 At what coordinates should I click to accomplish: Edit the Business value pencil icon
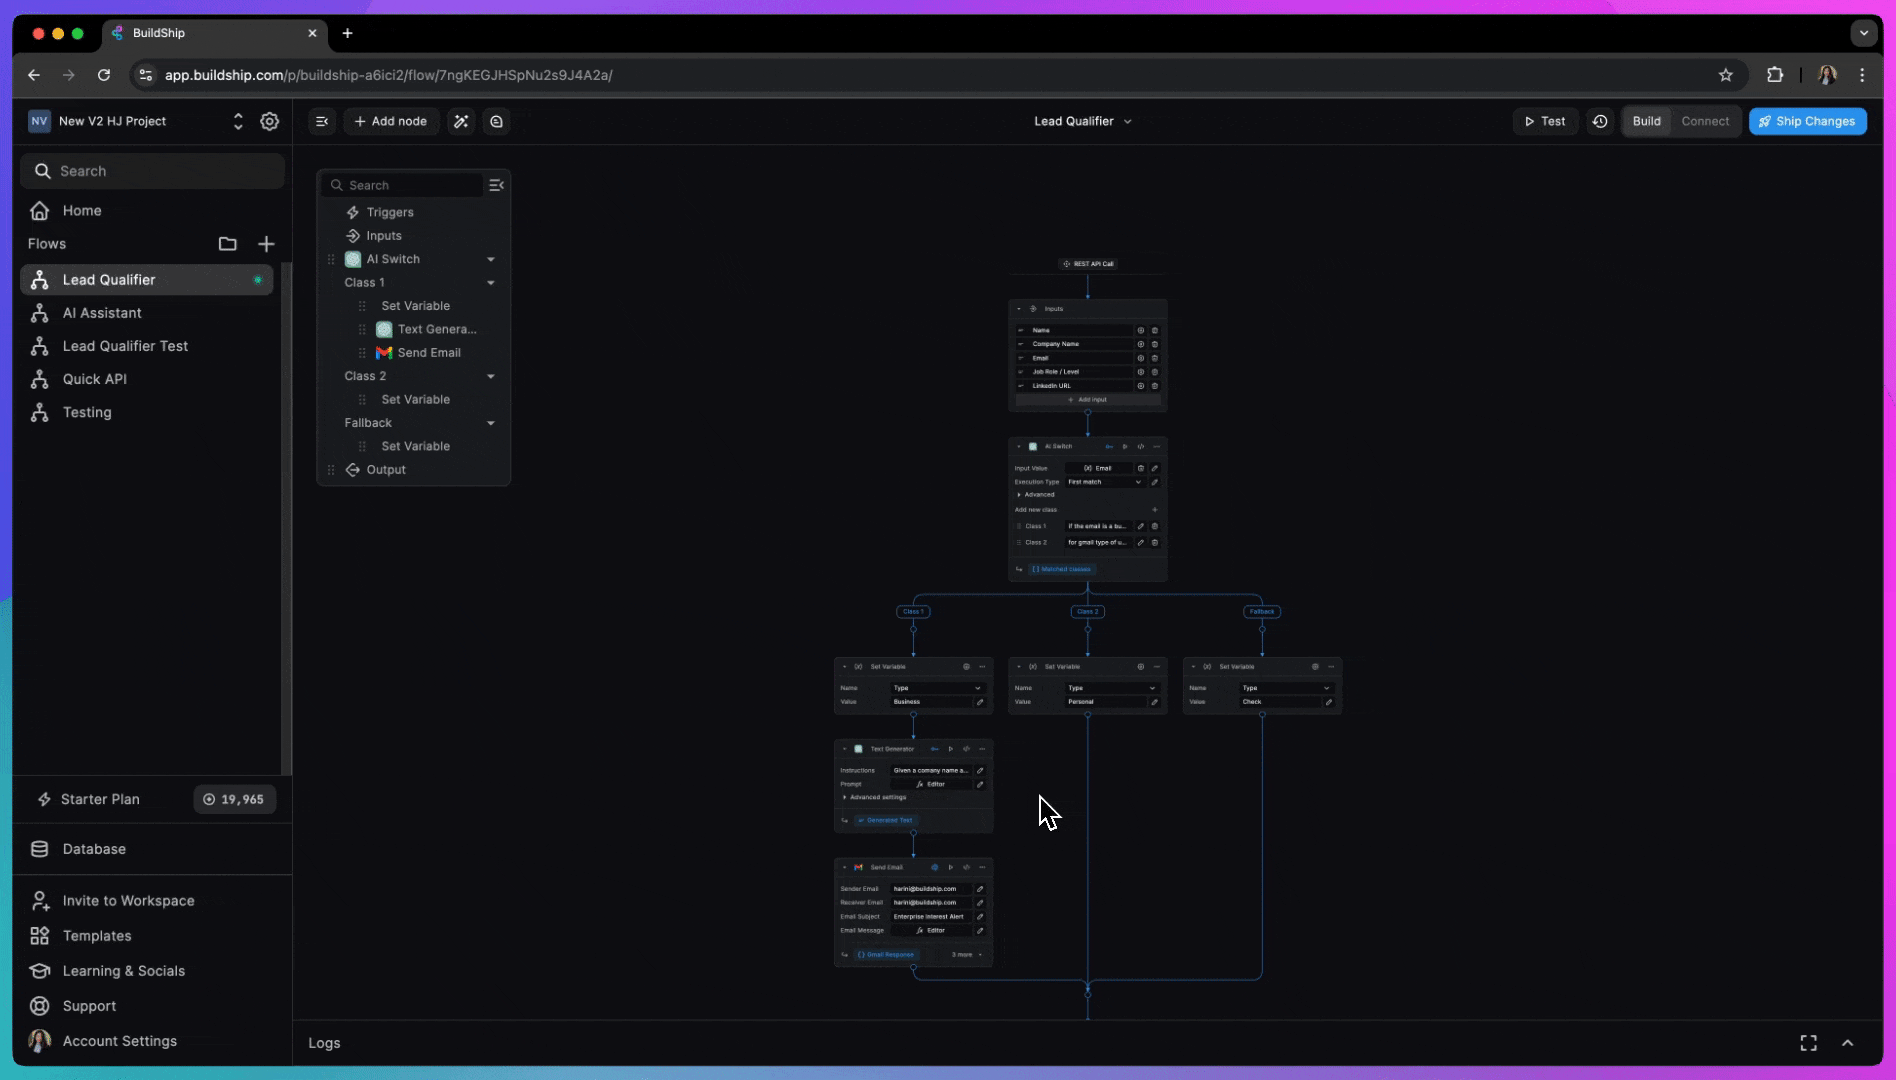pyautogui.click(x=980, y=702)
